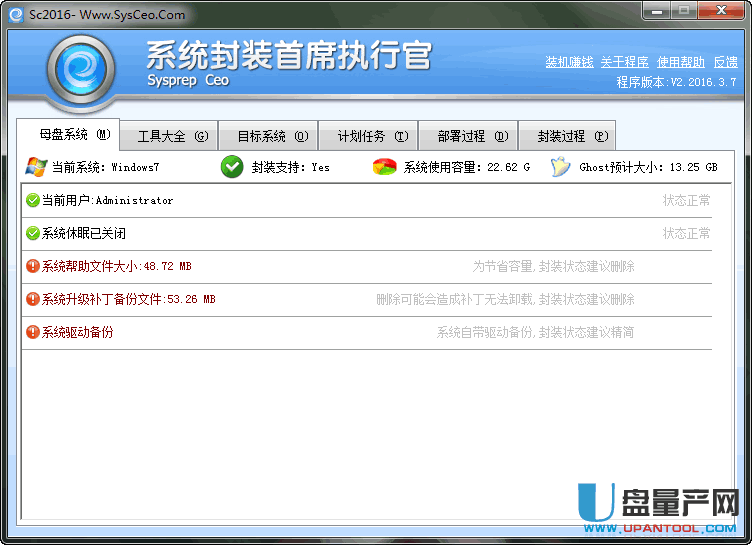752x545 pixels.
Task: Close the Sc2016 window
Action: click(721, 11)
